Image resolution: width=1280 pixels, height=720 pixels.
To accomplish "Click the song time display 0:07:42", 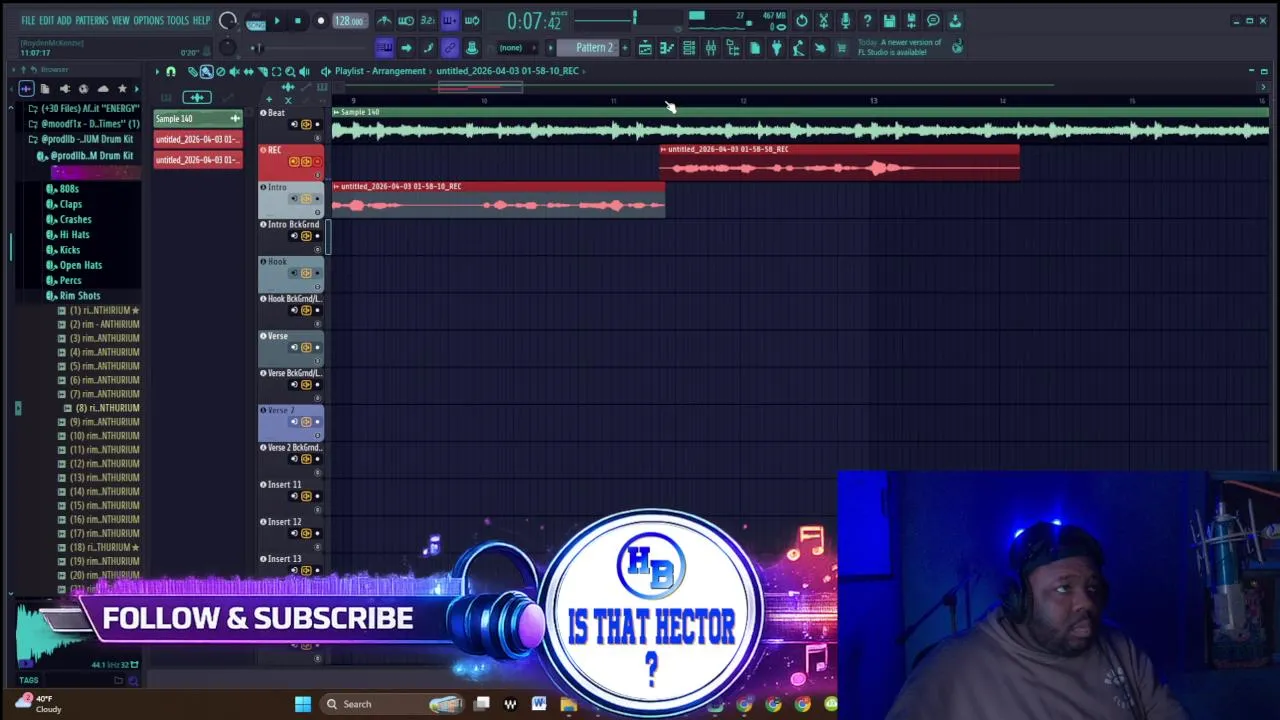I will (534, 21).
